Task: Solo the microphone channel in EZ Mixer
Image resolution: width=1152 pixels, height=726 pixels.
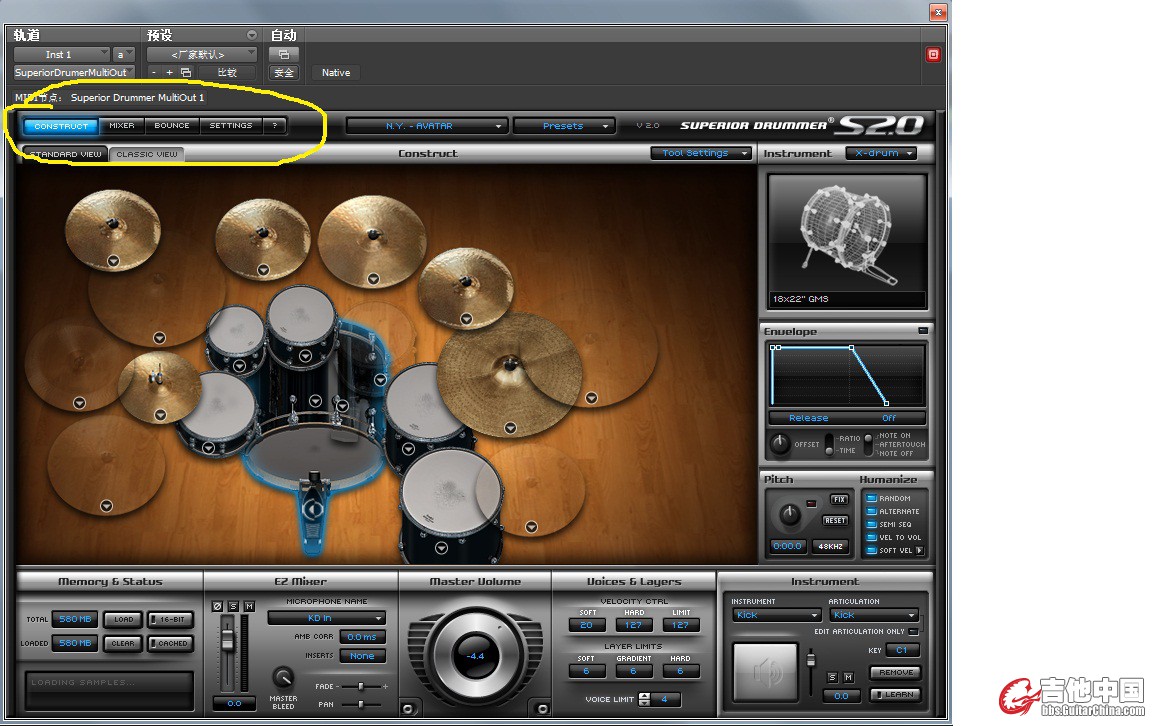Action: (233, 606)
